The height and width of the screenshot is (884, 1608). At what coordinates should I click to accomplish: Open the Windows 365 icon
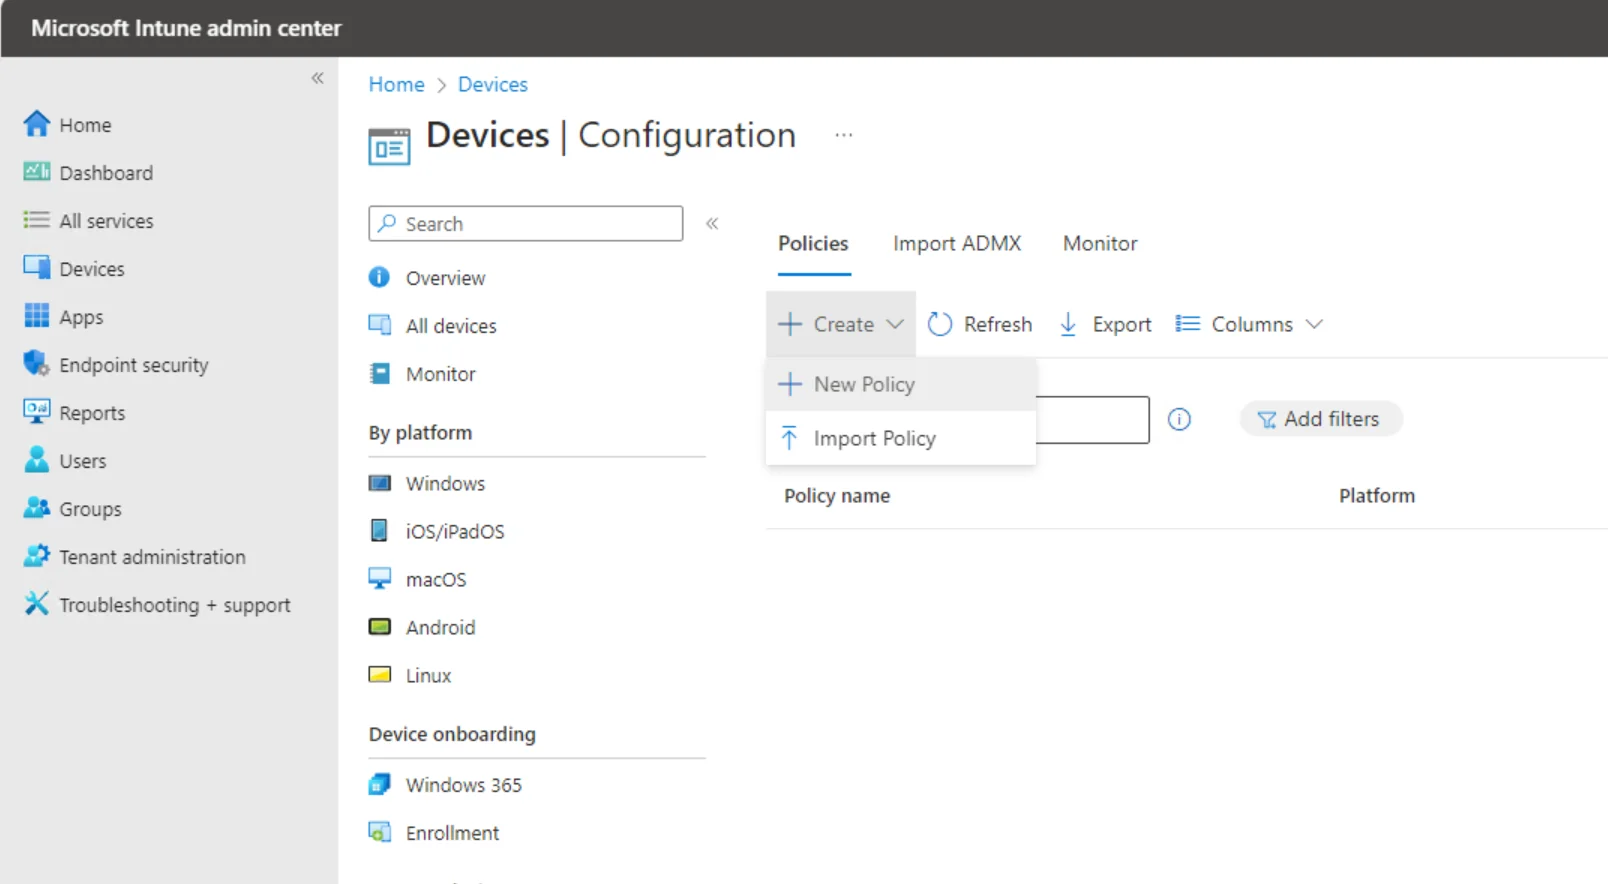point(380,784)
